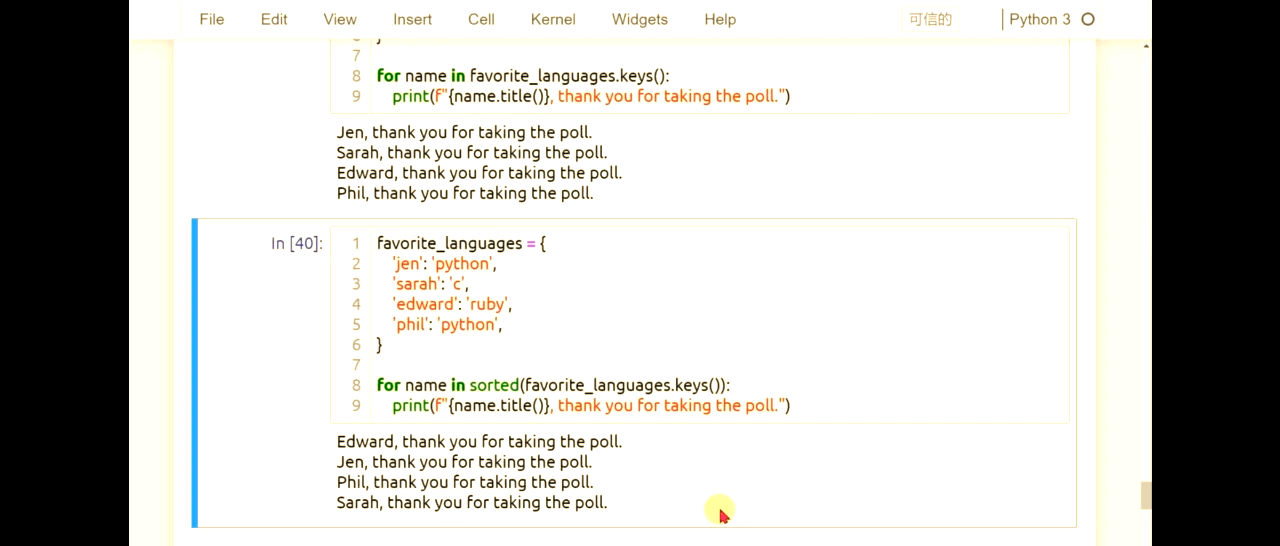Open the File menu
Viewport: 1280px width, 546px height.
(212, 19)
